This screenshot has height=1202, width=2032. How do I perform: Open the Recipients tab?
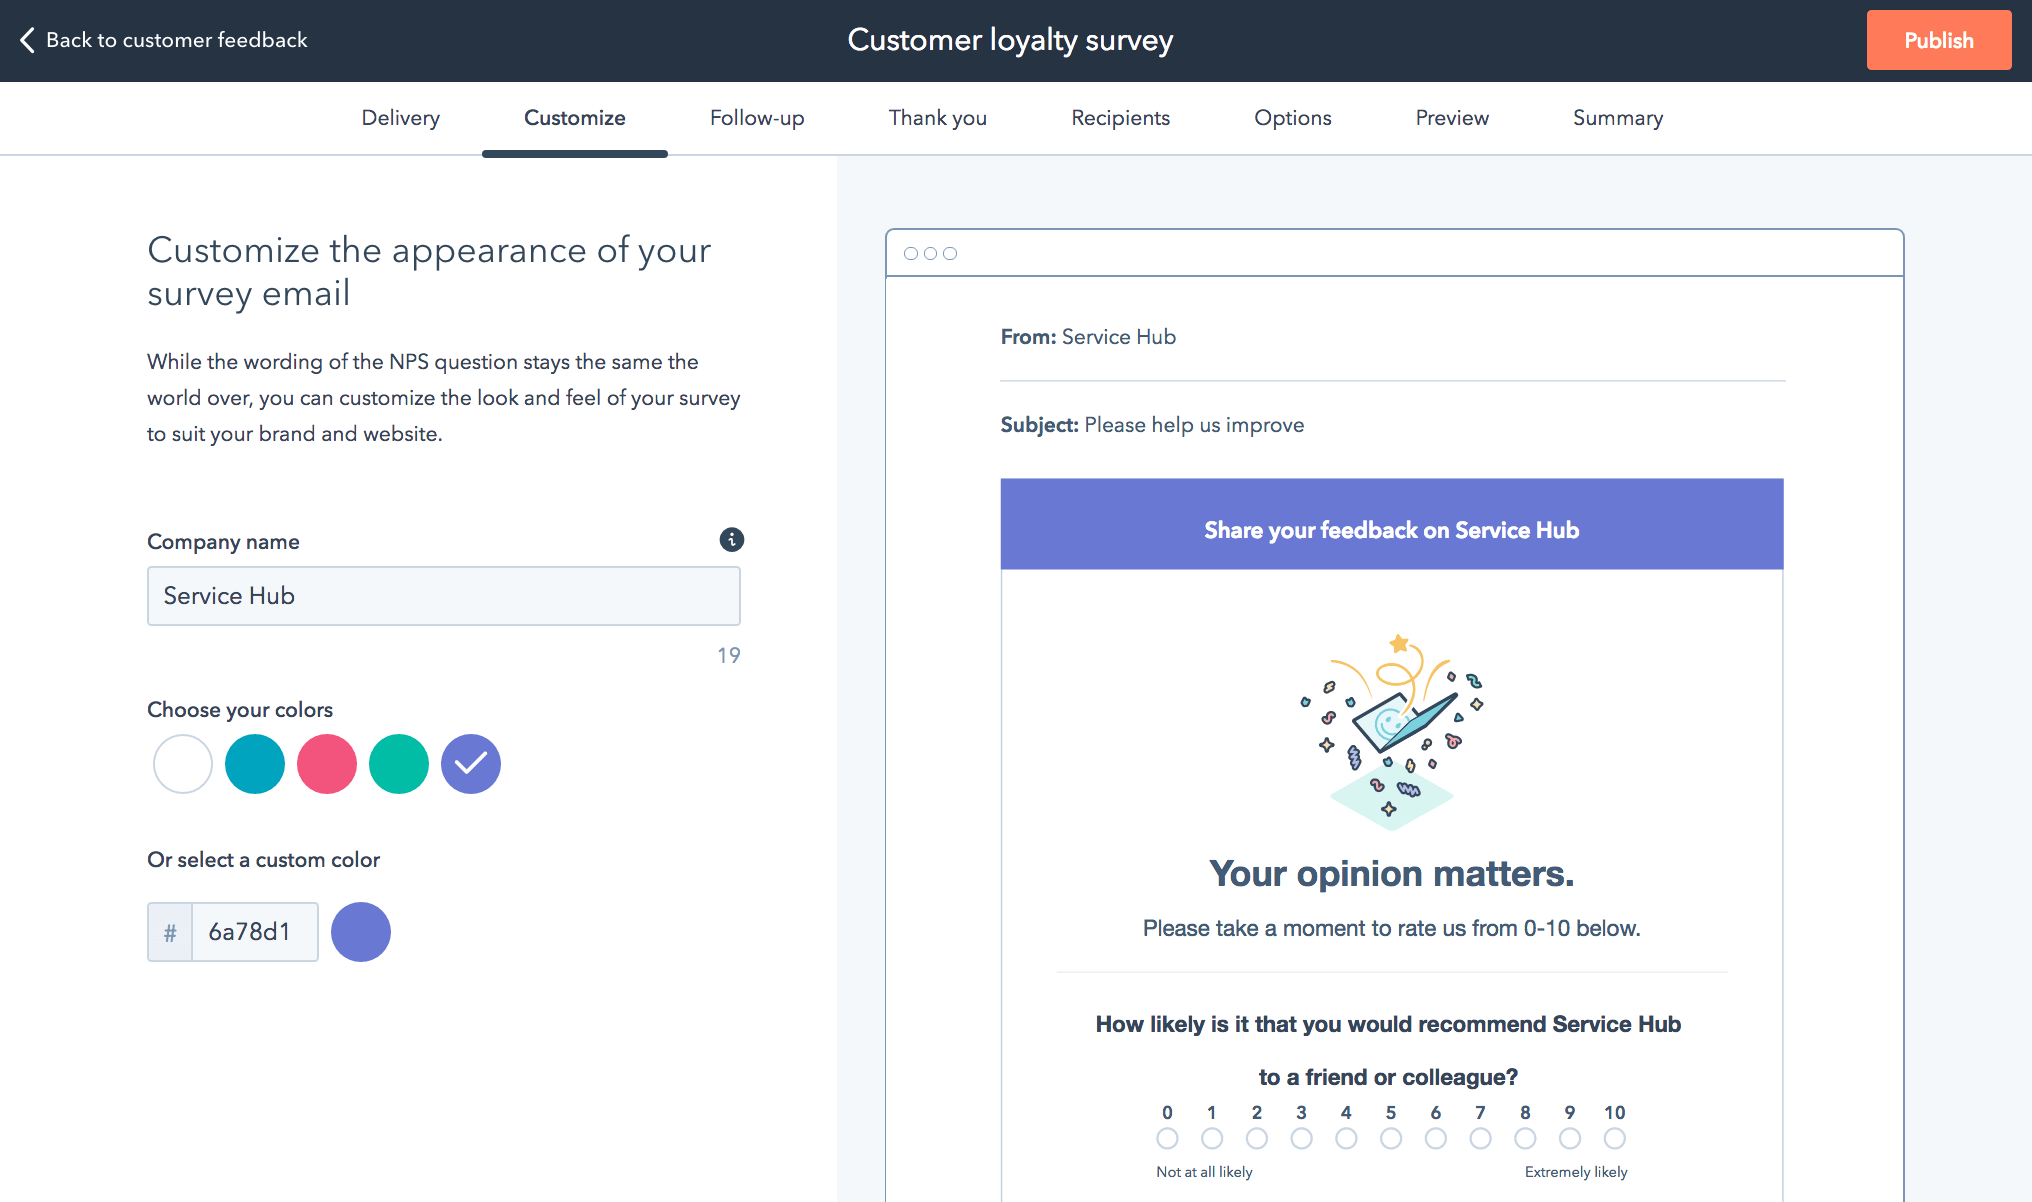click(x=1119, y=117)
